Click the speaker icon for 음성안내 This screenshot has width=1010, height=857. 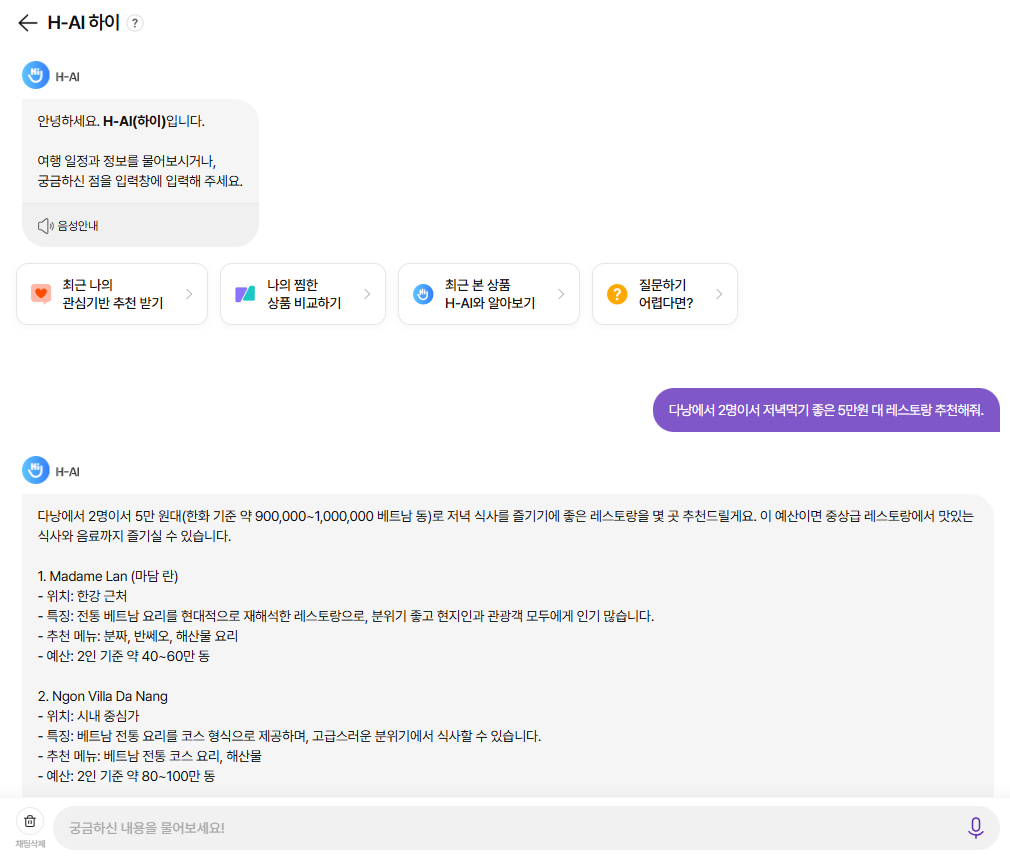(45, 226)
